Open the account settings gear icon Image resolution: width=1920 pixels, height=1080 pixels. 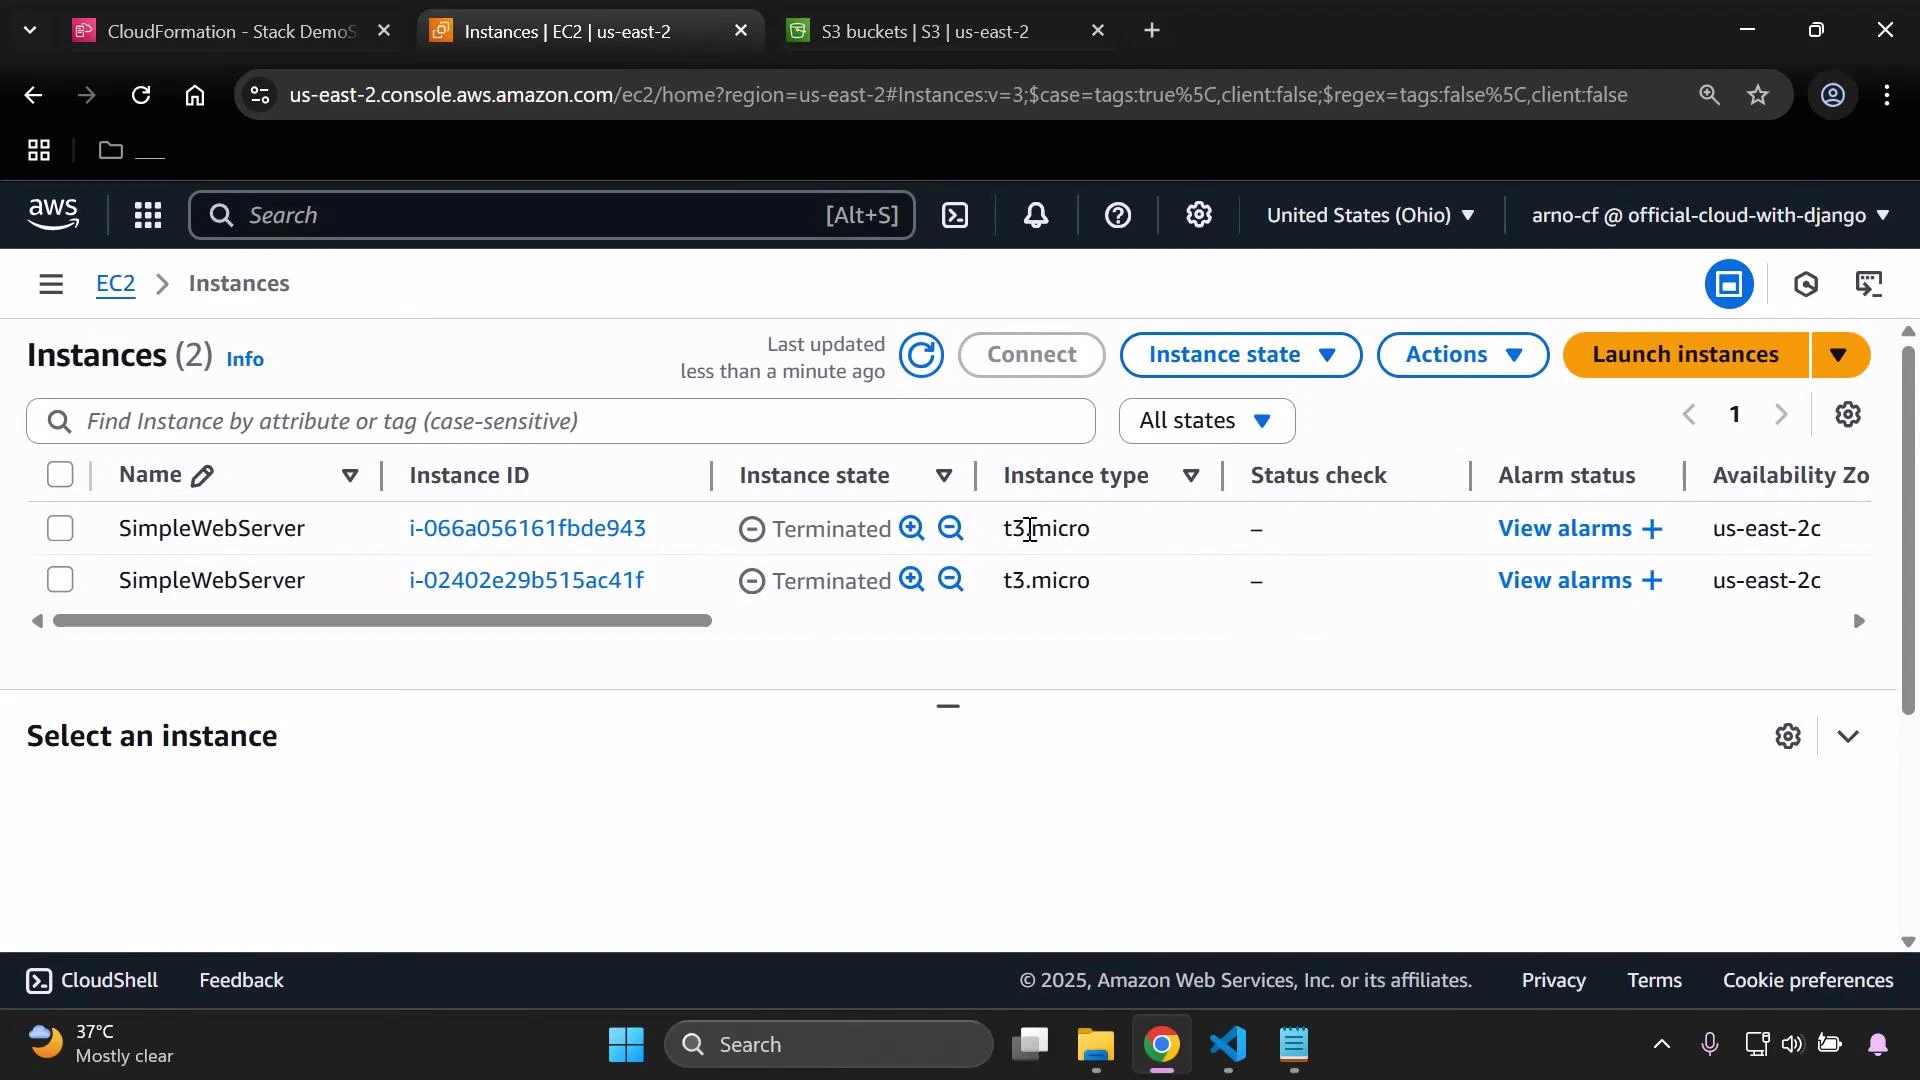click(x=1199, y=215)
